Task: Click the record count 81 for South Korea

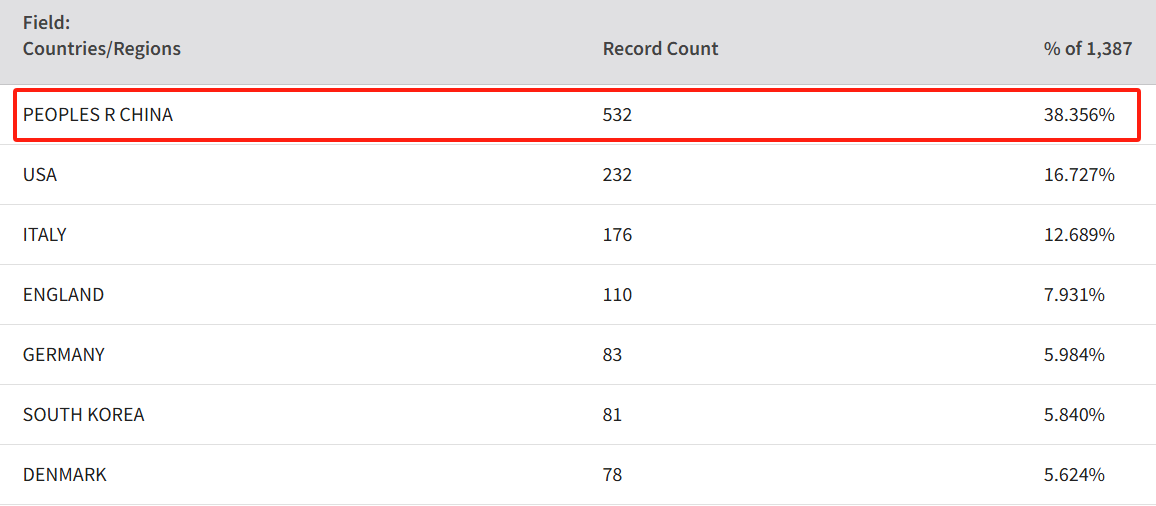Action: 613,415
